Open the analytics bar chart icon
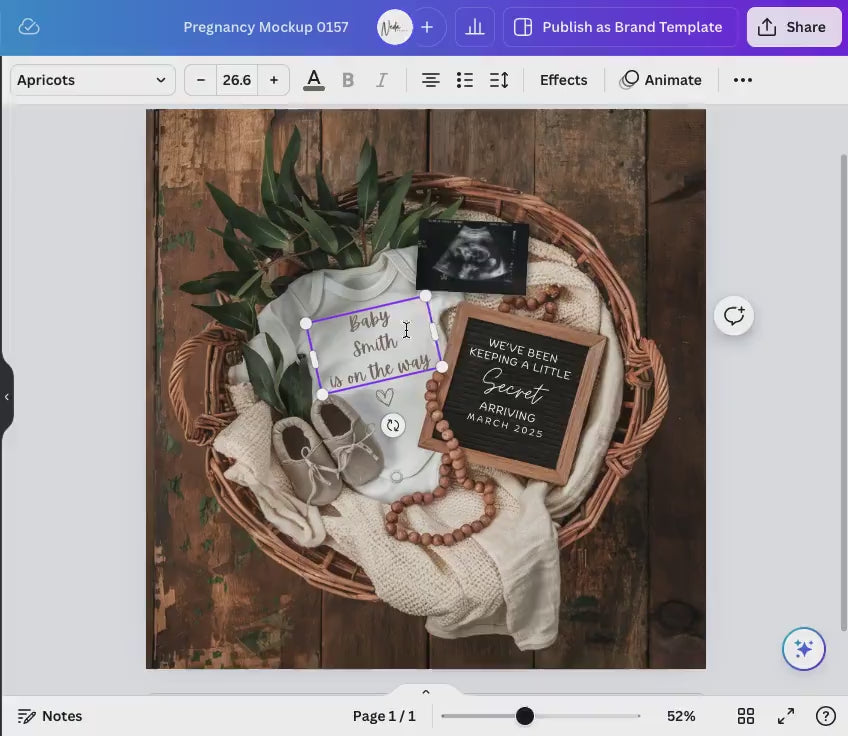Viewport: 848px width, 736px height. click(x=475, y=27)
